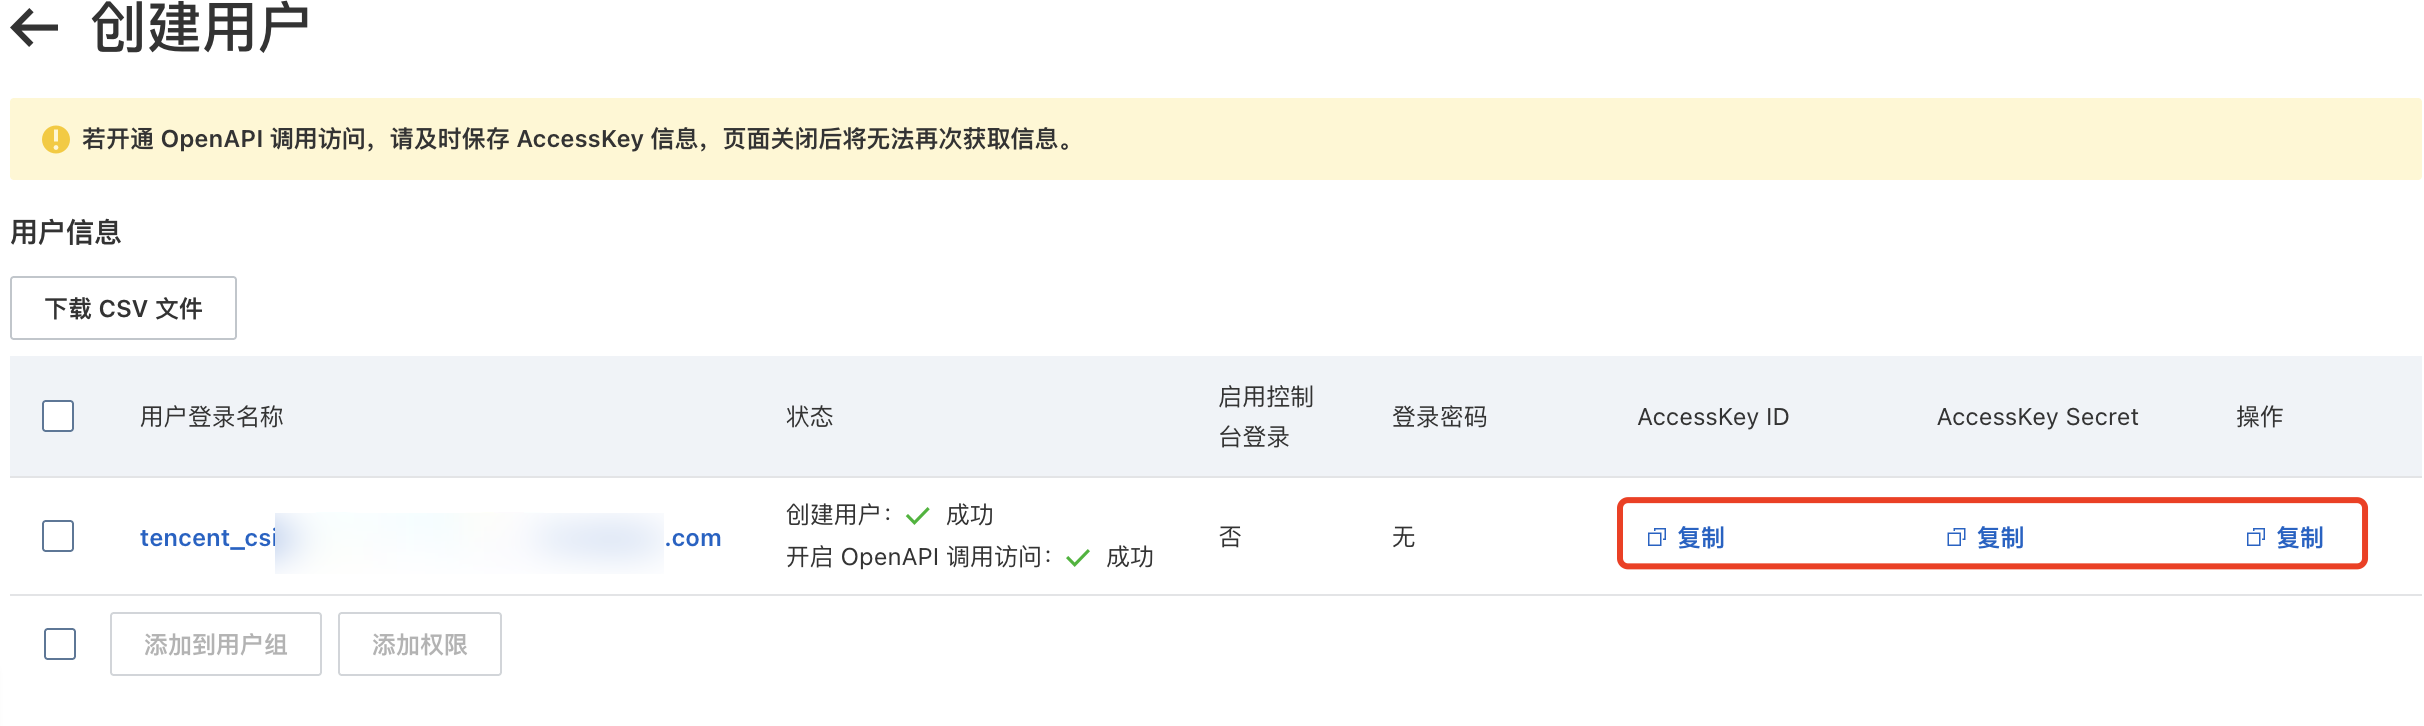The image size is (2424, 726).
Task: Click the back arrow beside 创建用户
Action: pyautogui.click(x=35, y=27)
